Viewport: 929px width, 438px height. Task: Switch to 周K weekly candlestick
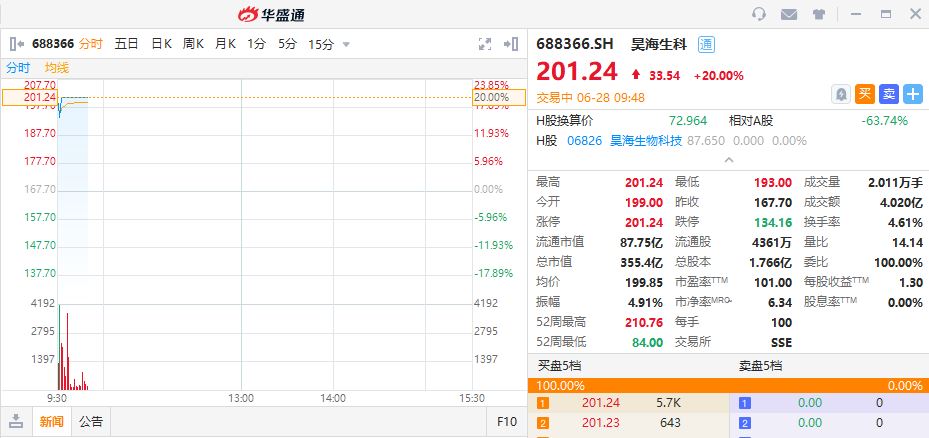pos(193,44)
